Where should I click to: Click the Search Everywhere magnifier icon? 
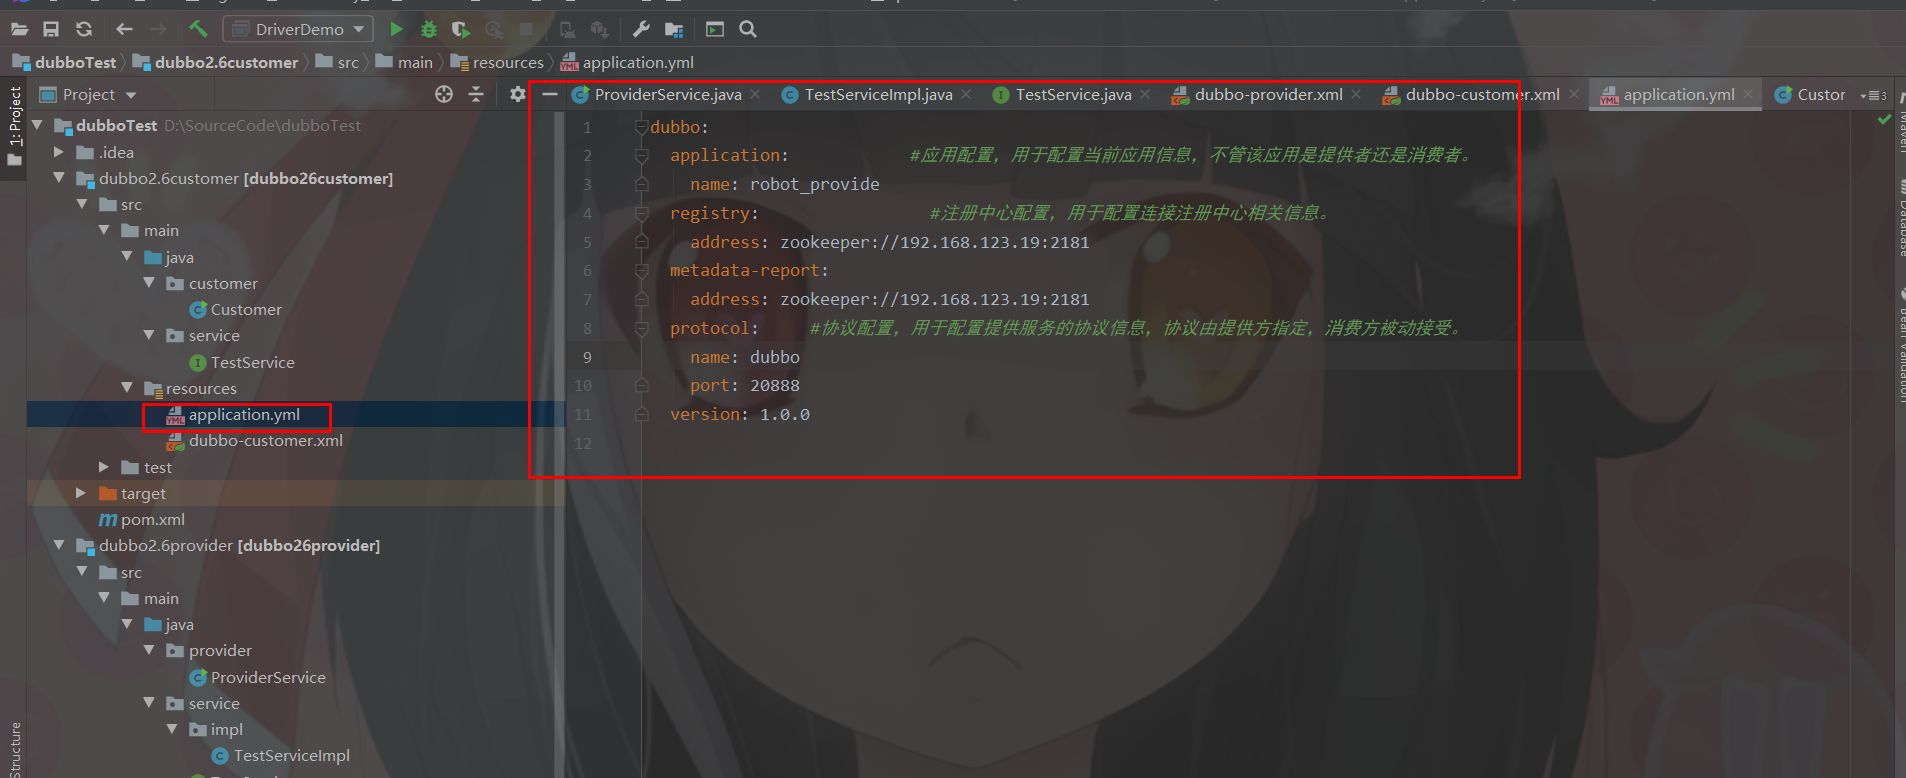coord(748,29)
